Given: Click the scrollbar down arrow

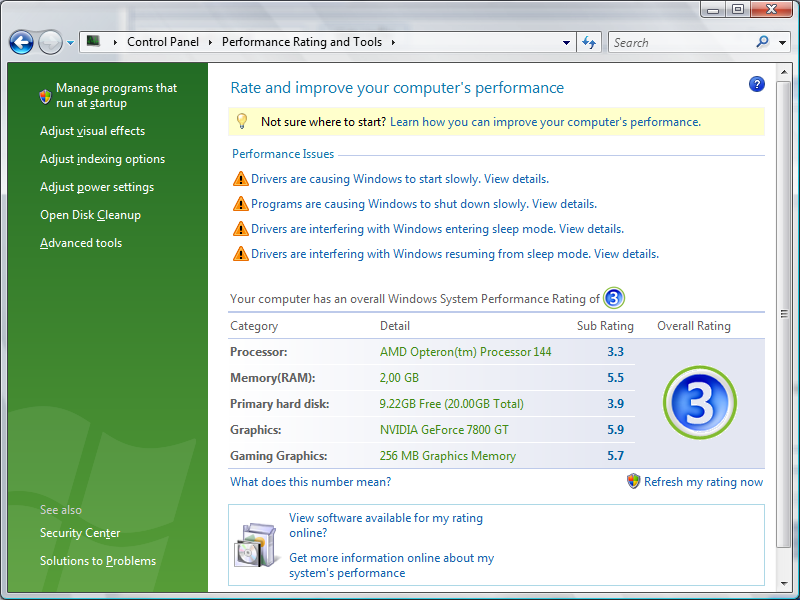Looking at the screenshot, I should coord(784,584).
